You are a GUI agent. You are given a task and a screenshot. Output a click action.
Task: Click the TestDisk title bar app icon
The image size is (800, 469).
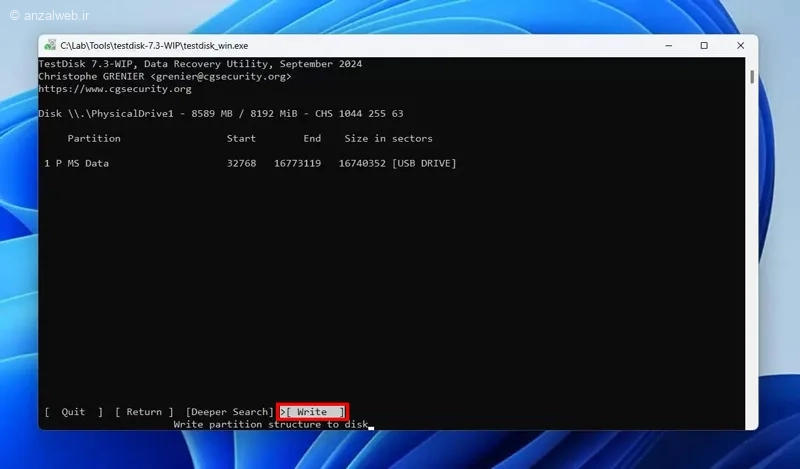(50, 45)
